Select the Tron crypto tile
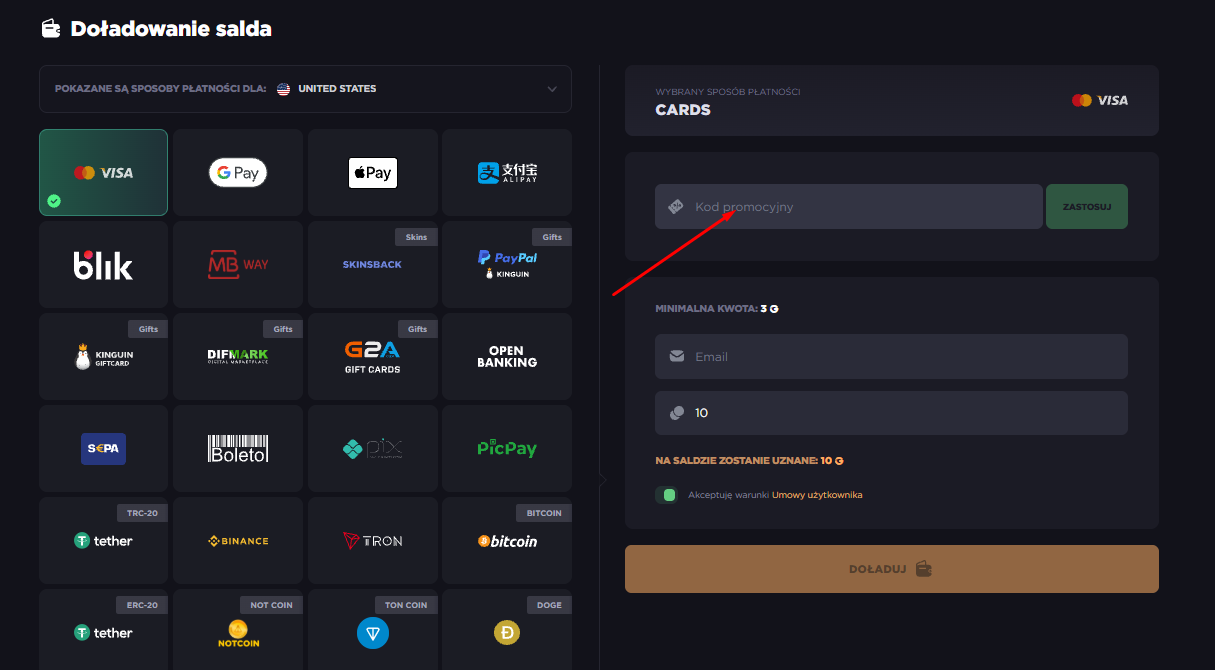Image resolution: width=1215 pixels, height=670 pixels. [x=373, y=540]
